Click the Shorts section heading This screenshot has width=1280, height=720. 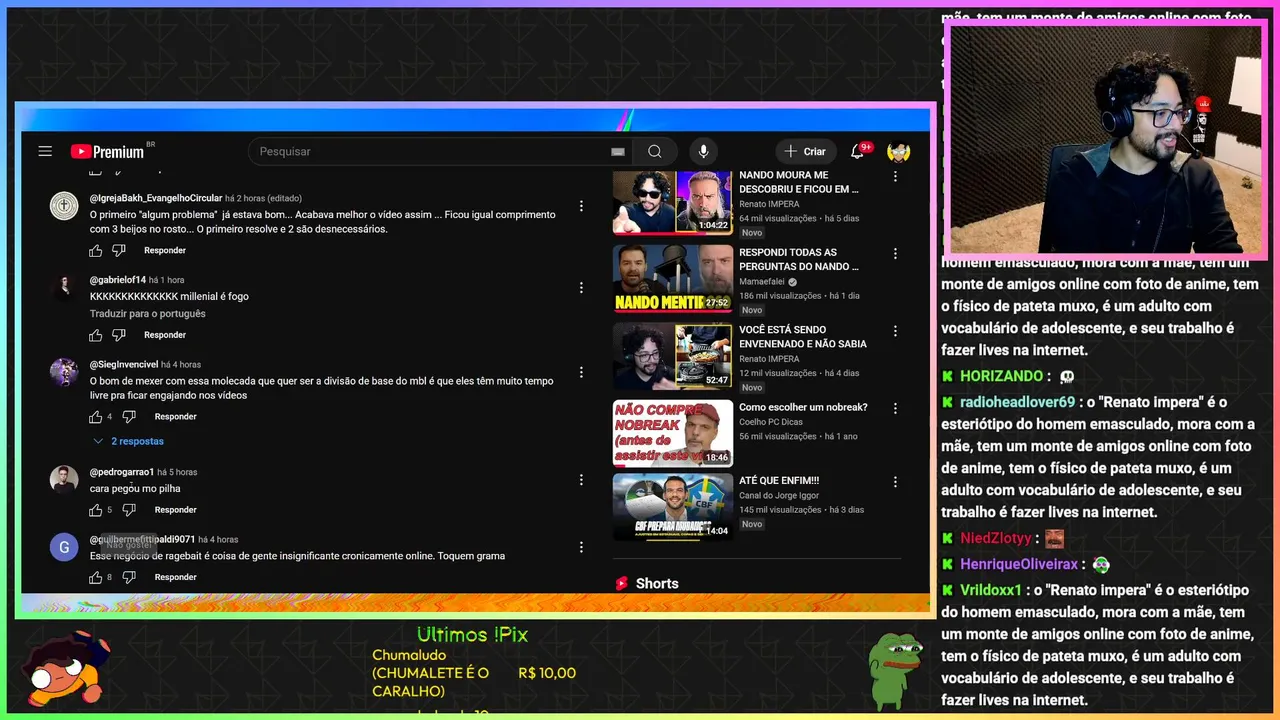click(657, 583)
